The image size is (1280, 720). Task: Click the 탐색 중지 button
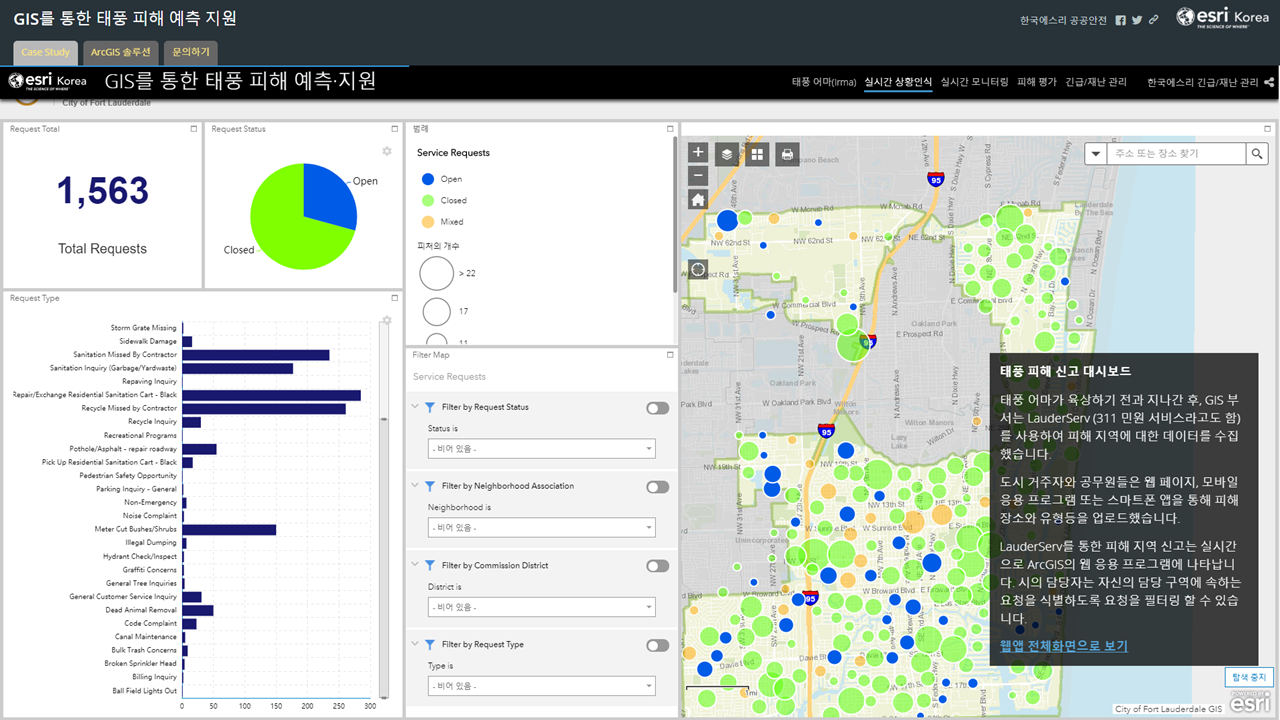coord(1249,677)
